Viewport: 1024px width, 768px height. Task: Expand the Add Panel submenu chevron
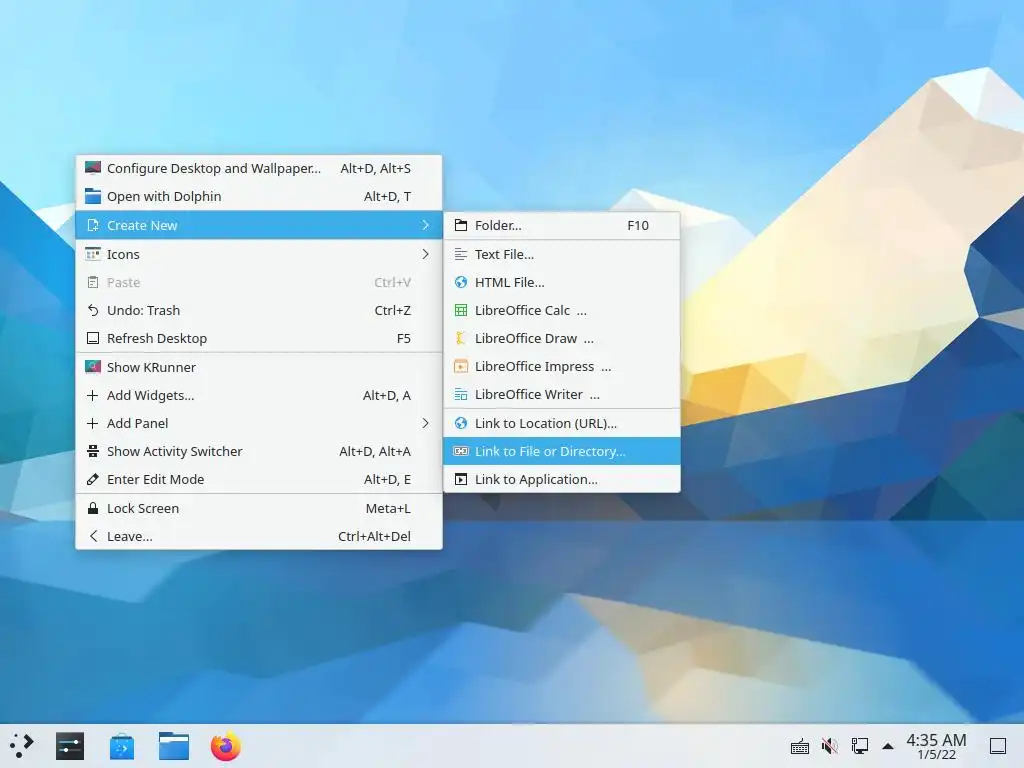point(425,423)
